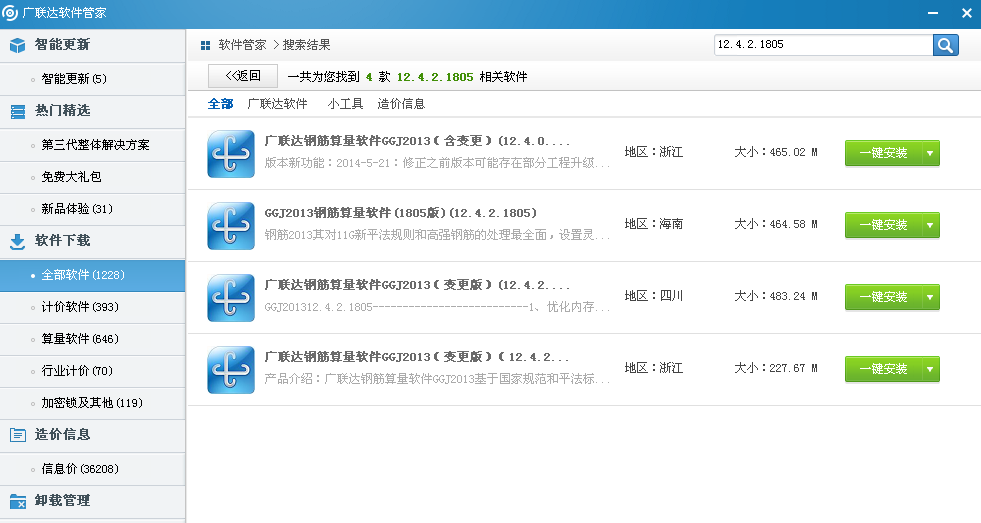Click the 地区：四川 label
The image size is (981, 523).
pyautogui.click(x=654, y=296)
